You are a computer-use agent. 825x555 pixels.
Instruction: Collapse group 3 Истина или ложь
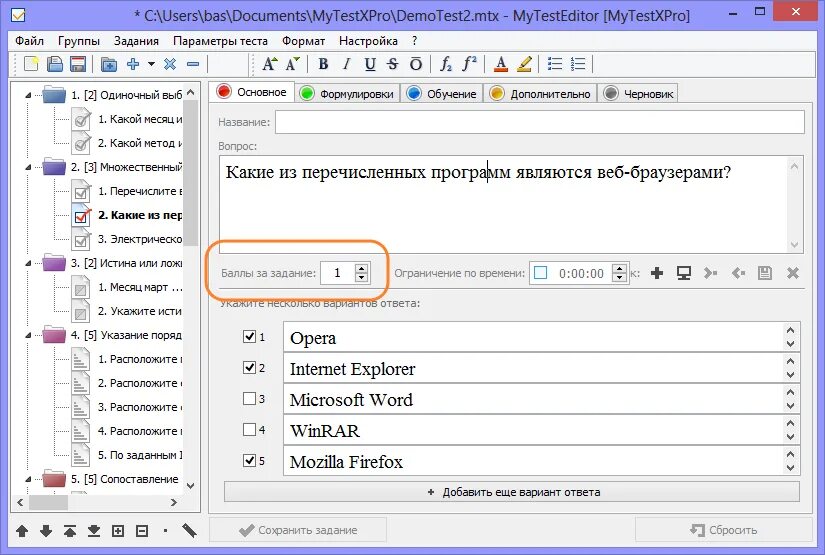coord(28,263)
